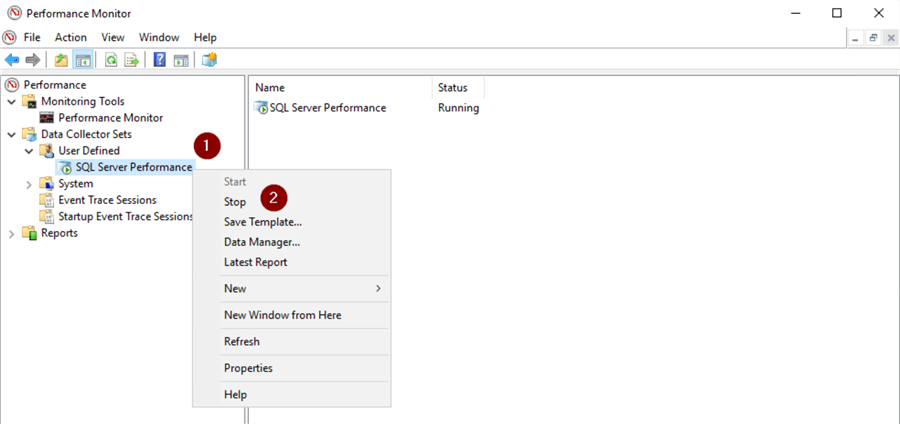Open the Window menu

coord(159,37)
